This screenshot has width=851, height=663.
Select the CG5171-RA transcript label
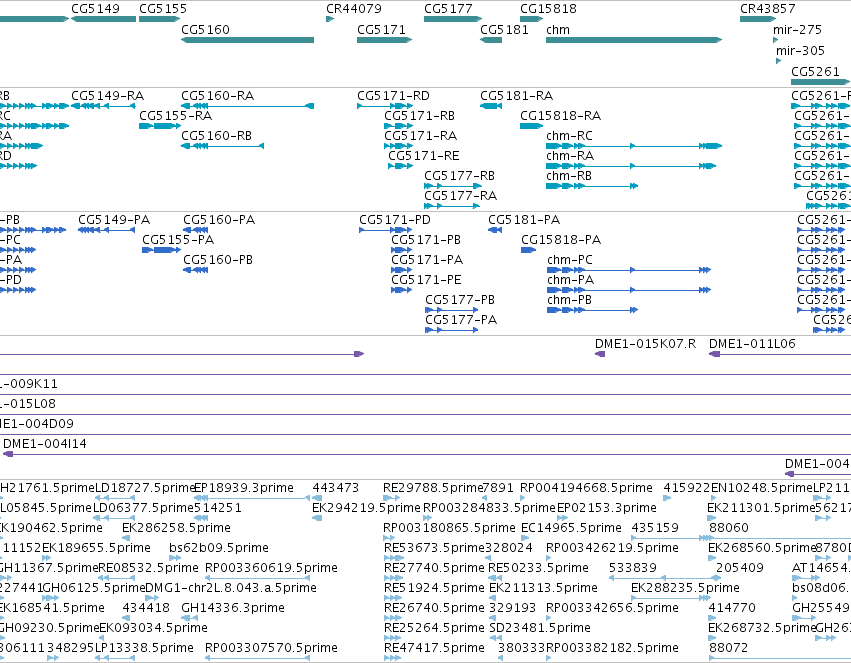pos(421,136)
